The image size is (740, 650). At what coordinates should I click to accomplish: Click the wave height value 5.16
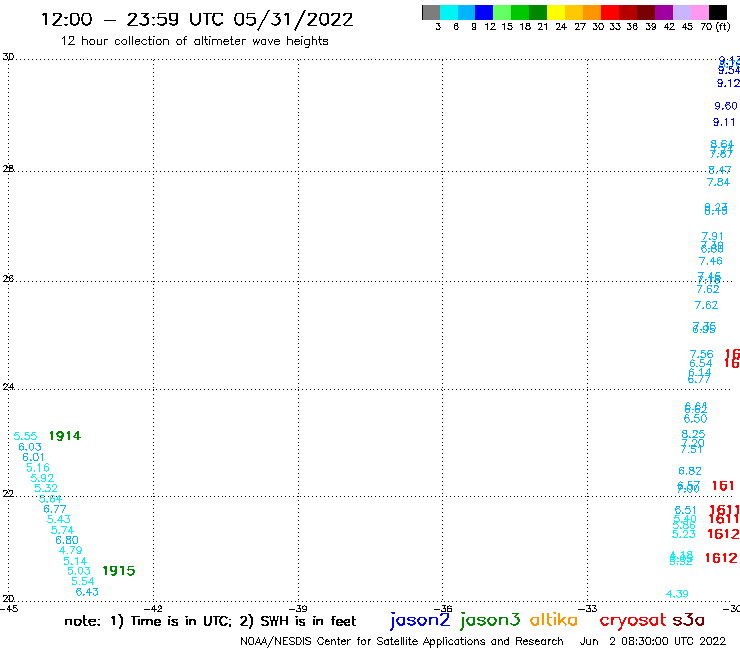[x=38, y=467]
